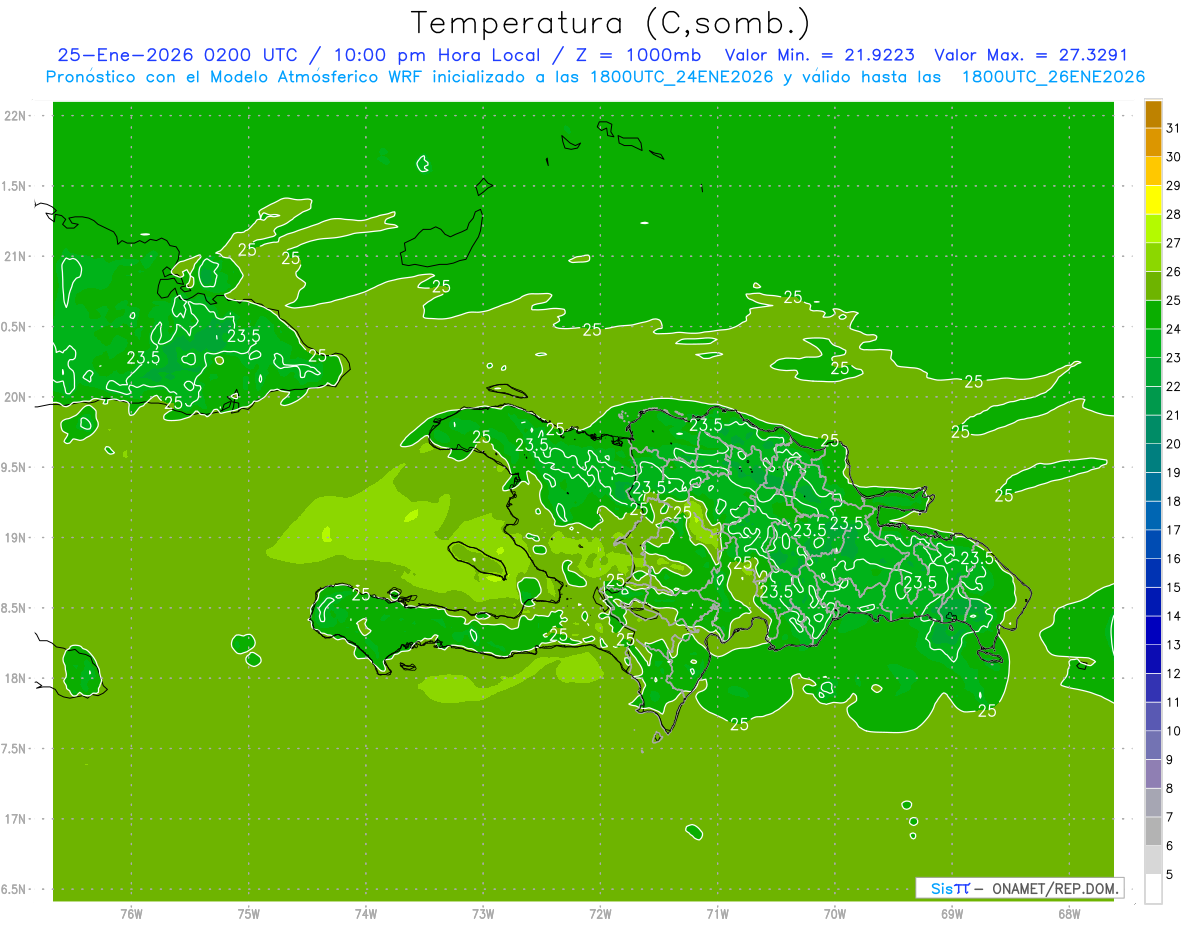Screen dimensions: 1200x927
Task: Click the "18" label on the color scale
Action: (x=1173, y=501)
